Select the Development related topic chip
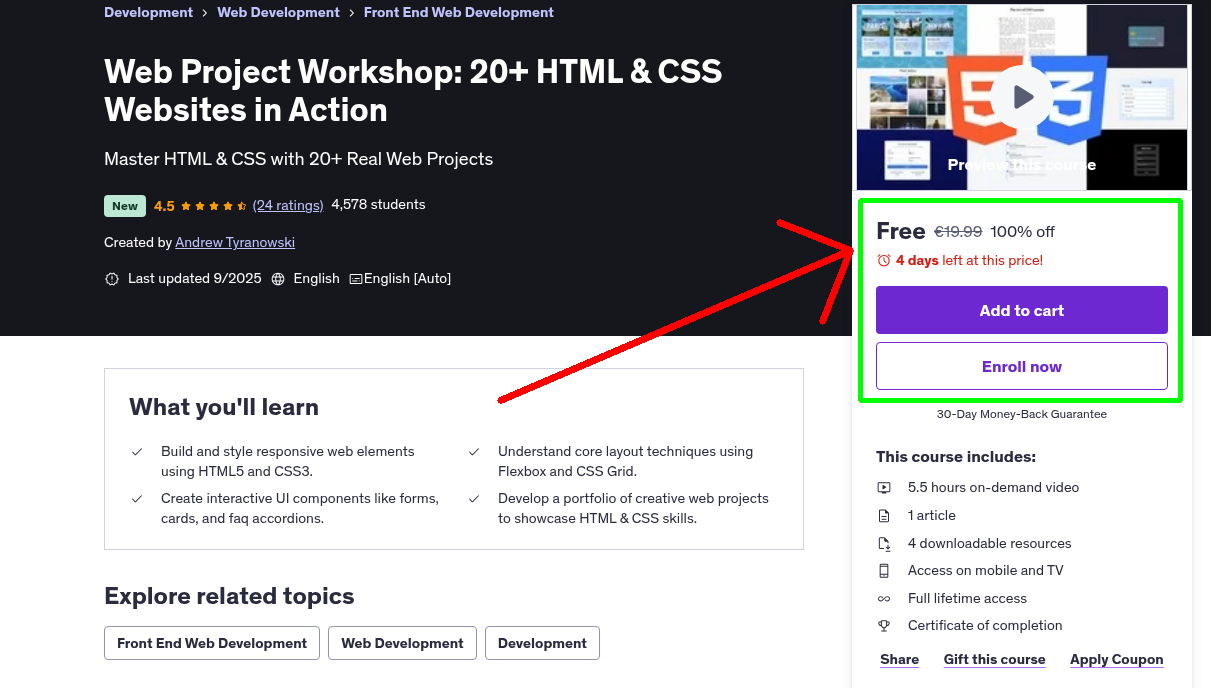Image resolution: width=1211 pixels, height=688 pixels. click(542, 643)
